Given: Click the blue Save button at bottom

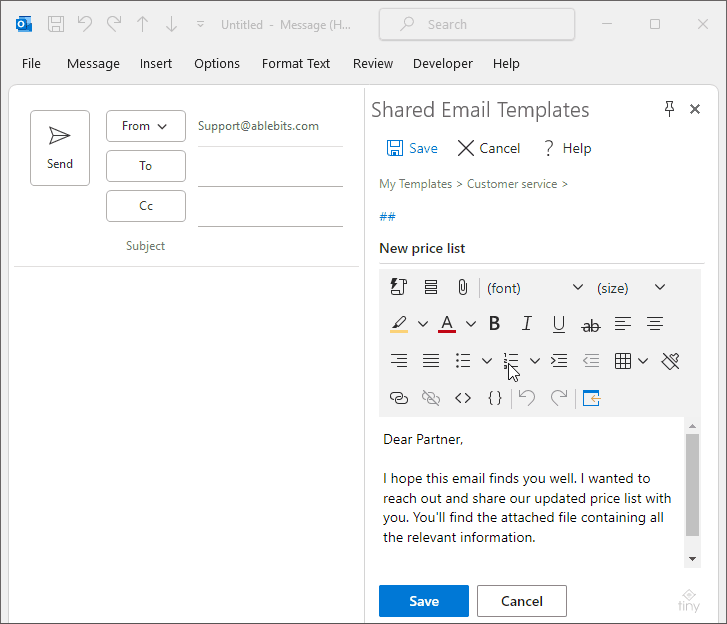Looking at the screenshot, I should coord(424,601).
